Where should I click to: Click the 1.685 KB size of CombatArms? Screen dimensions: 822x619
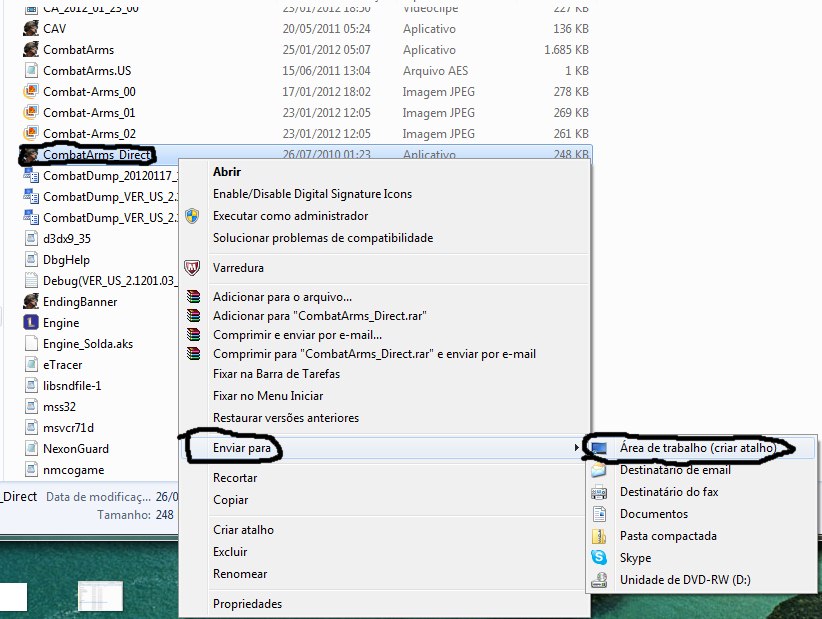click(566, 50)
